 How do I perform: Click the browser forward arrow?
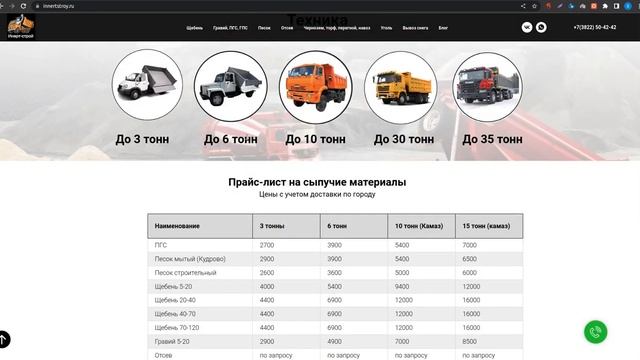(12, 6)
